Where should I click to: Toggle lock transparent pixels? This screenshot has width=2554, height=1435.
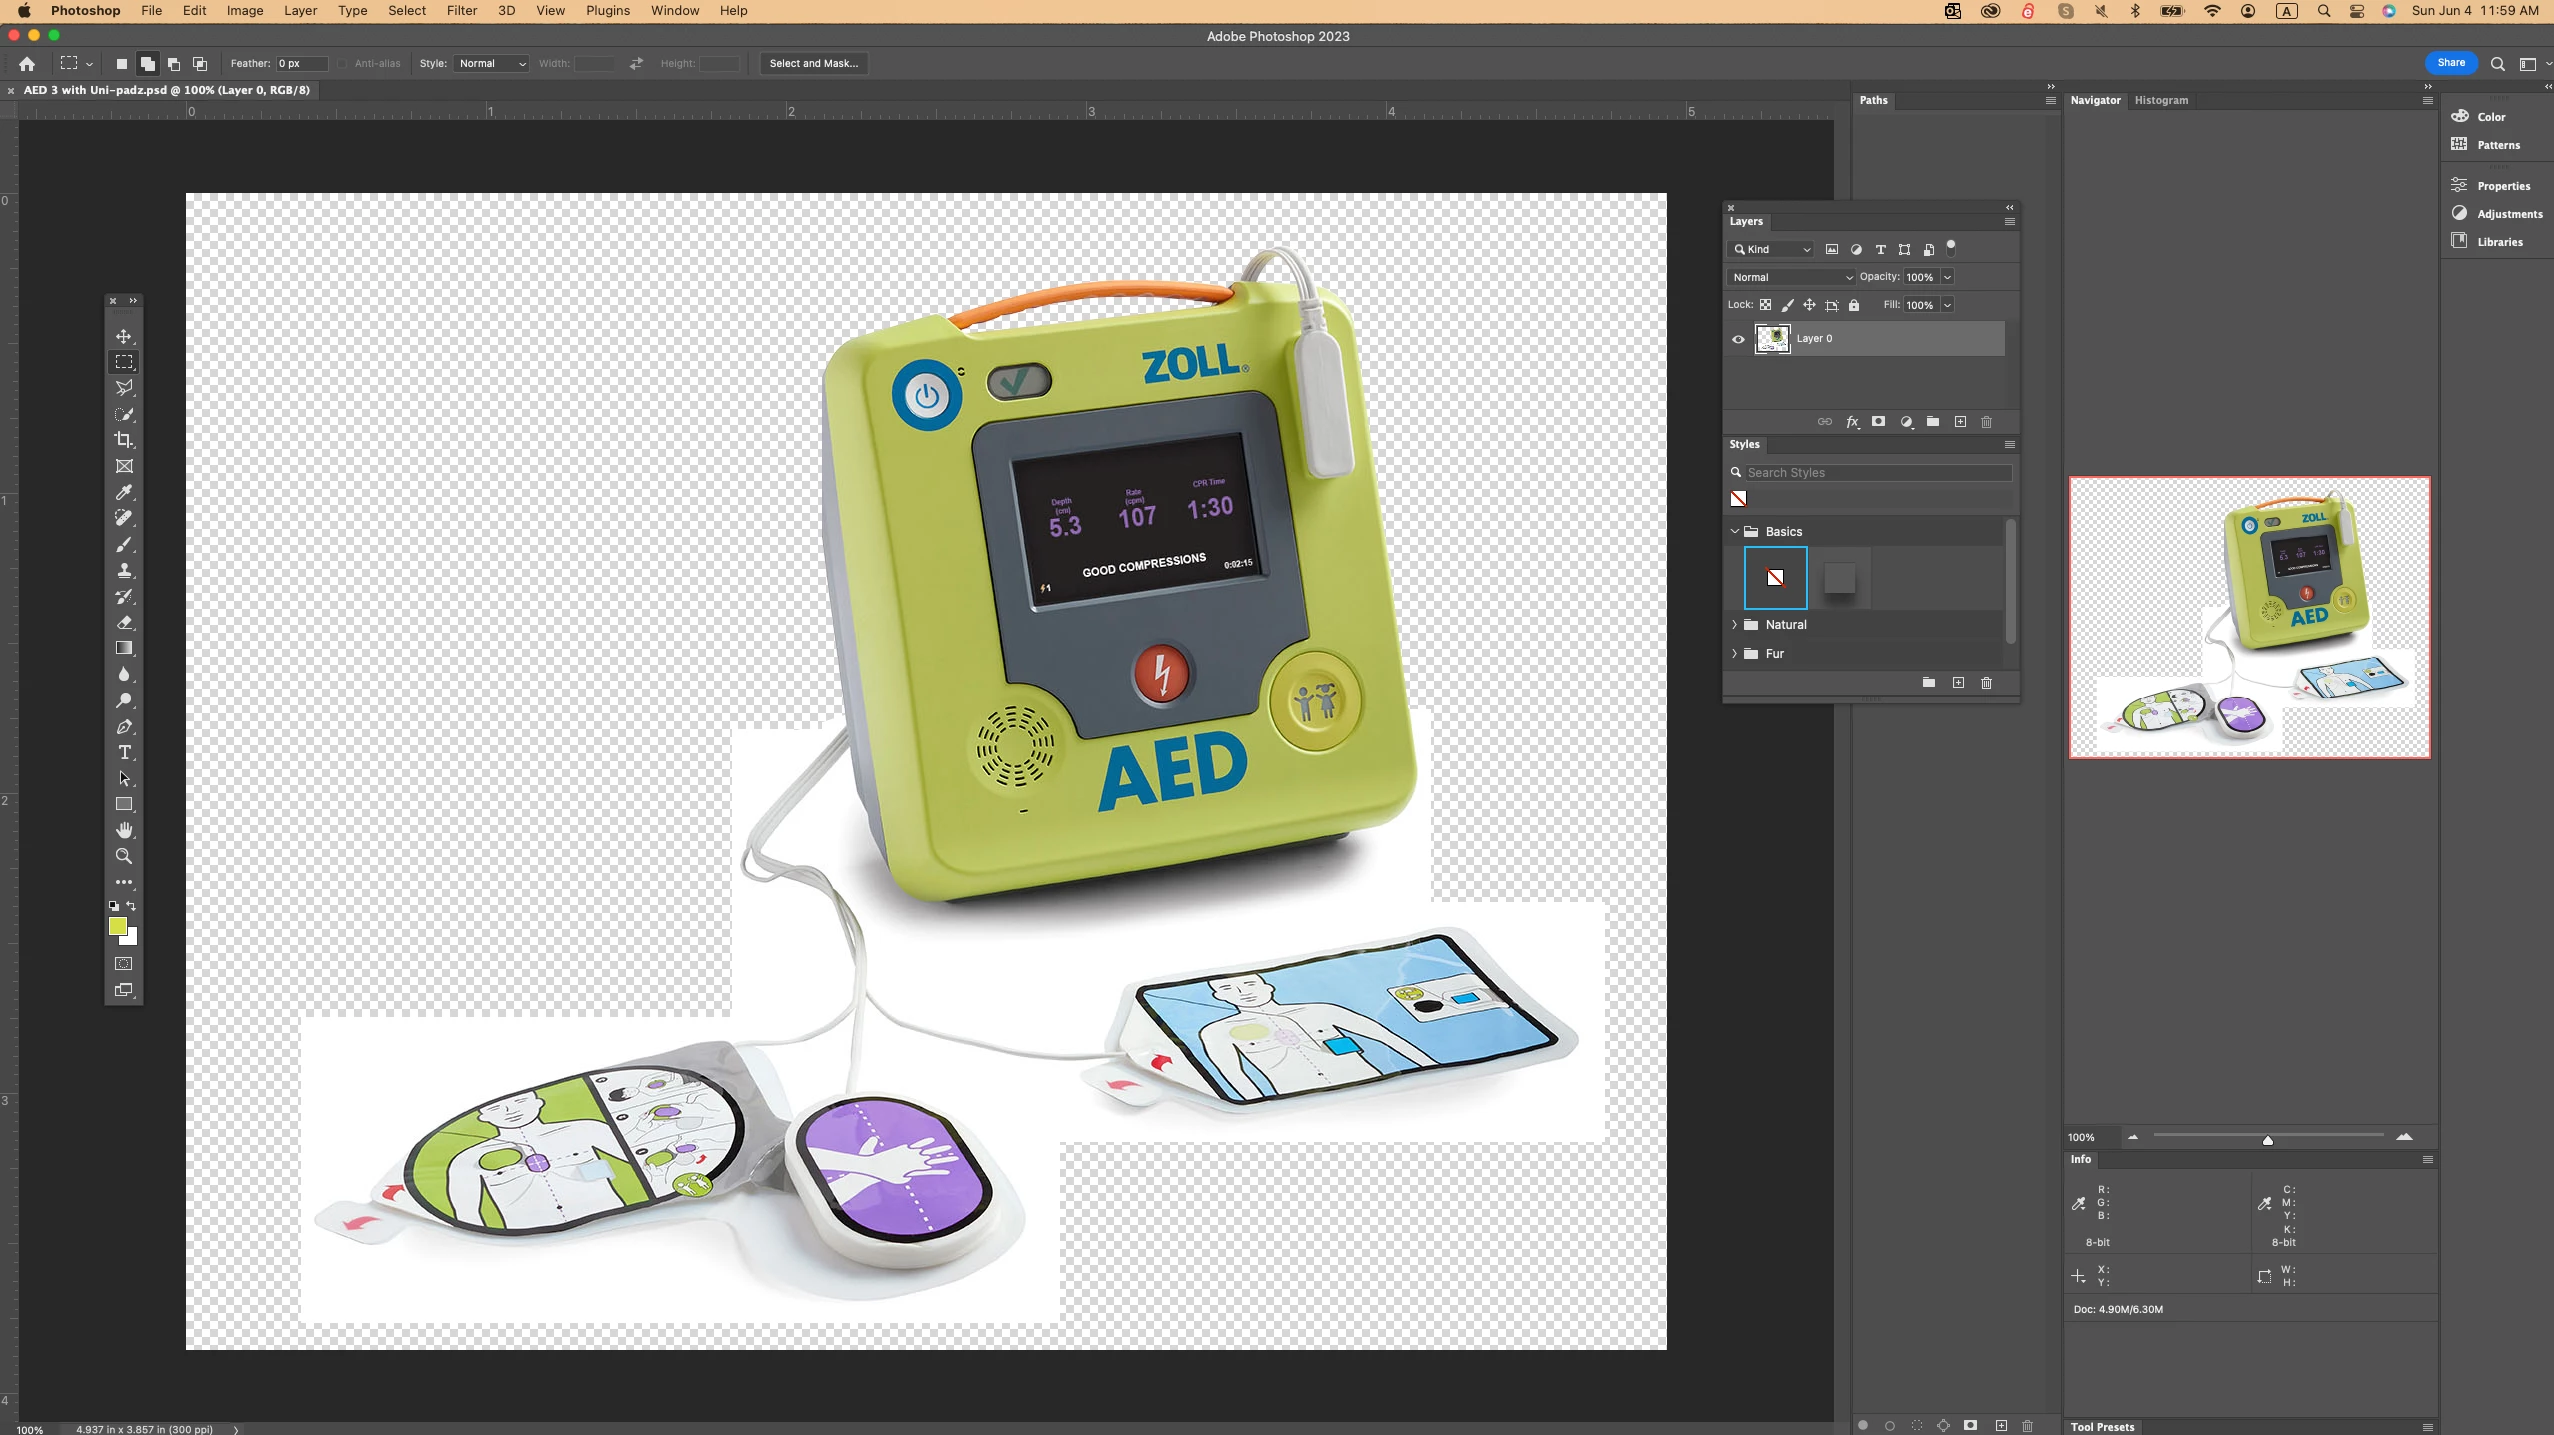point(1765,305)
